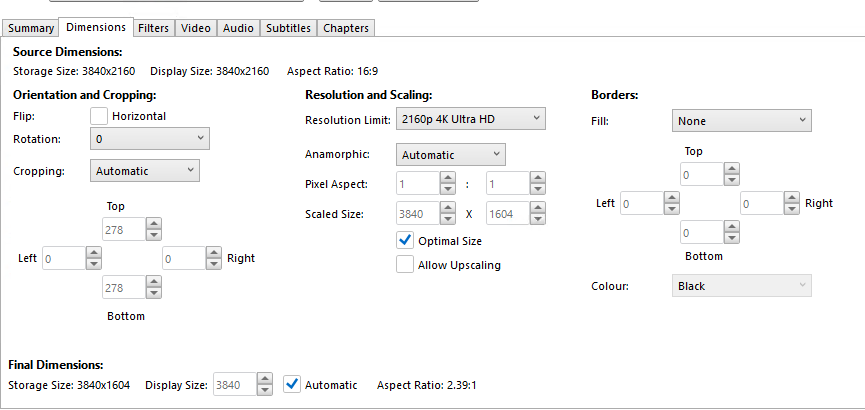Viewport: 865px width, 410px height.
Task: Increase the Left crop value
Action: click(93, 252)
